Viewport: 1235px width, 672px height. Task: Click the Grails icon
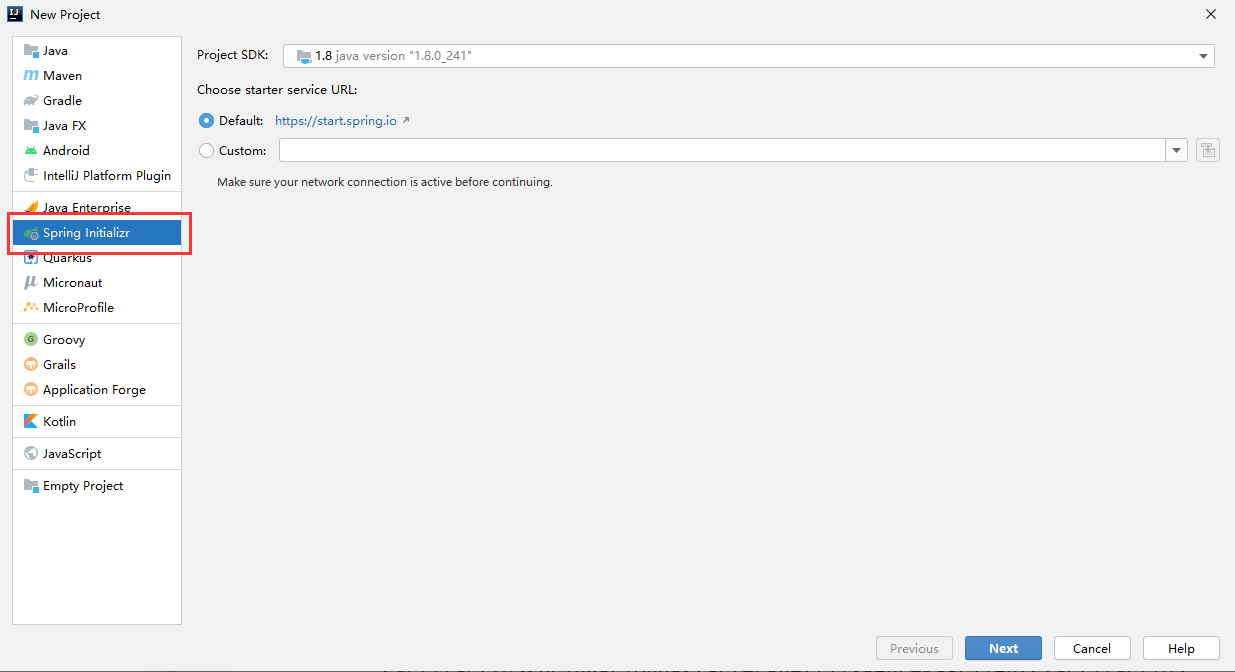[30, 364]
